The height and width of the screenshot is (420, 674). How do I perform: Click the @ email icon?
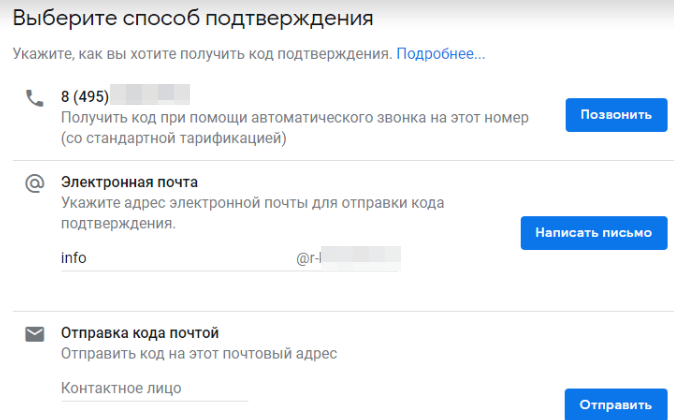pyautogui.click(x=35, y=182)
